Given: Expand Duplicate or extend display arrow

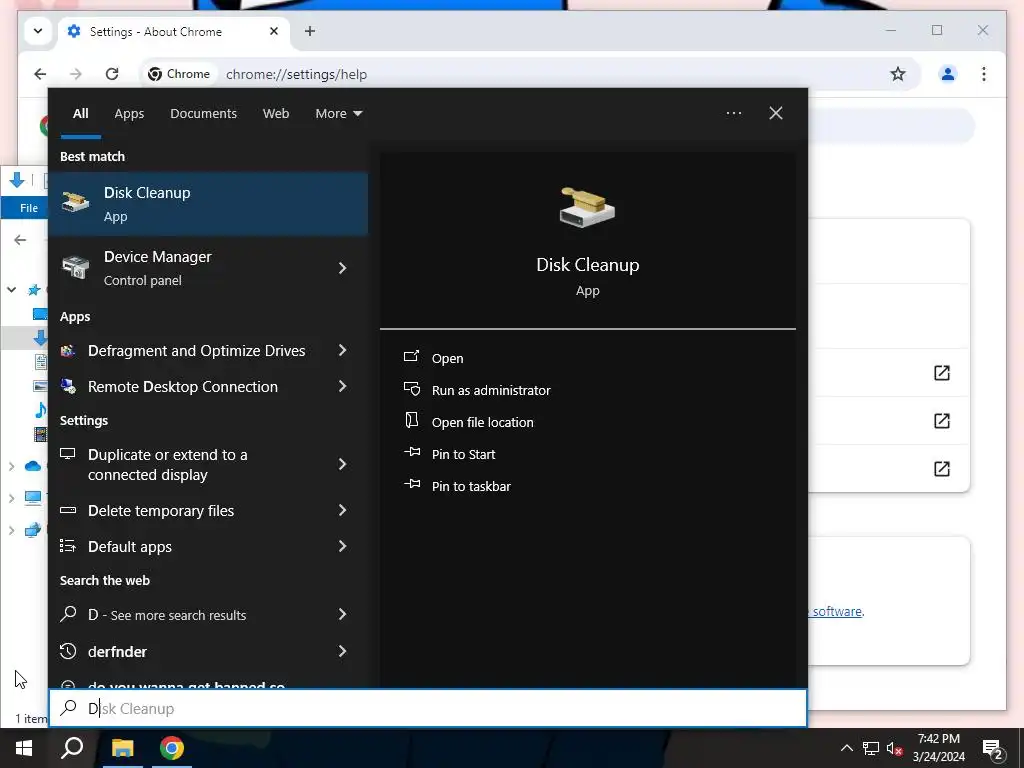Looking at the screenshot, I should pyautogui.click(x=342, y=464).
